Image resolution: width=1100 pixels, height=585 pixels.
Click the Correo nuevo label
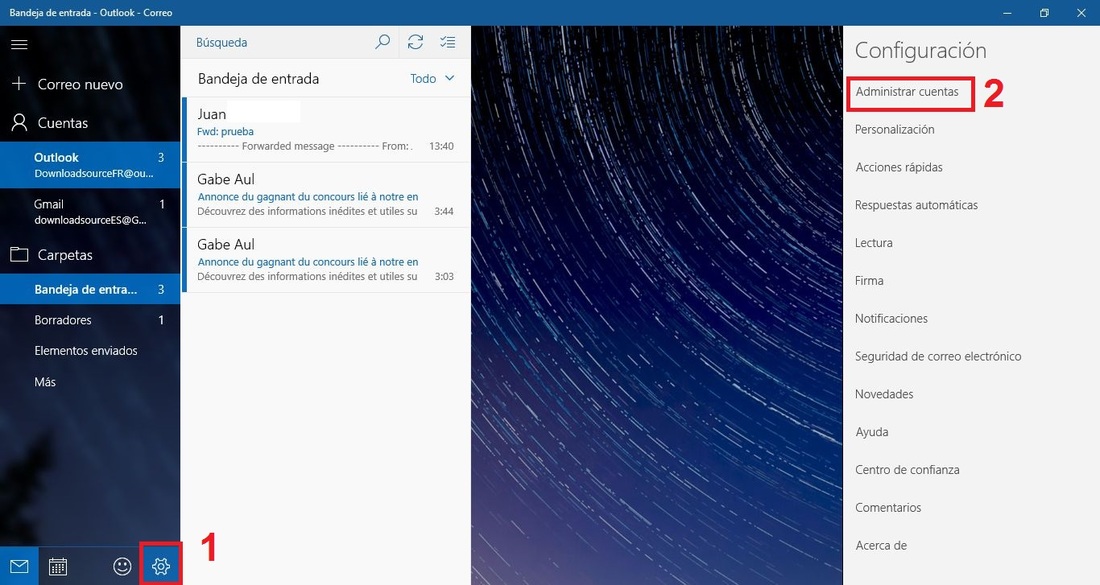point(80,84)
